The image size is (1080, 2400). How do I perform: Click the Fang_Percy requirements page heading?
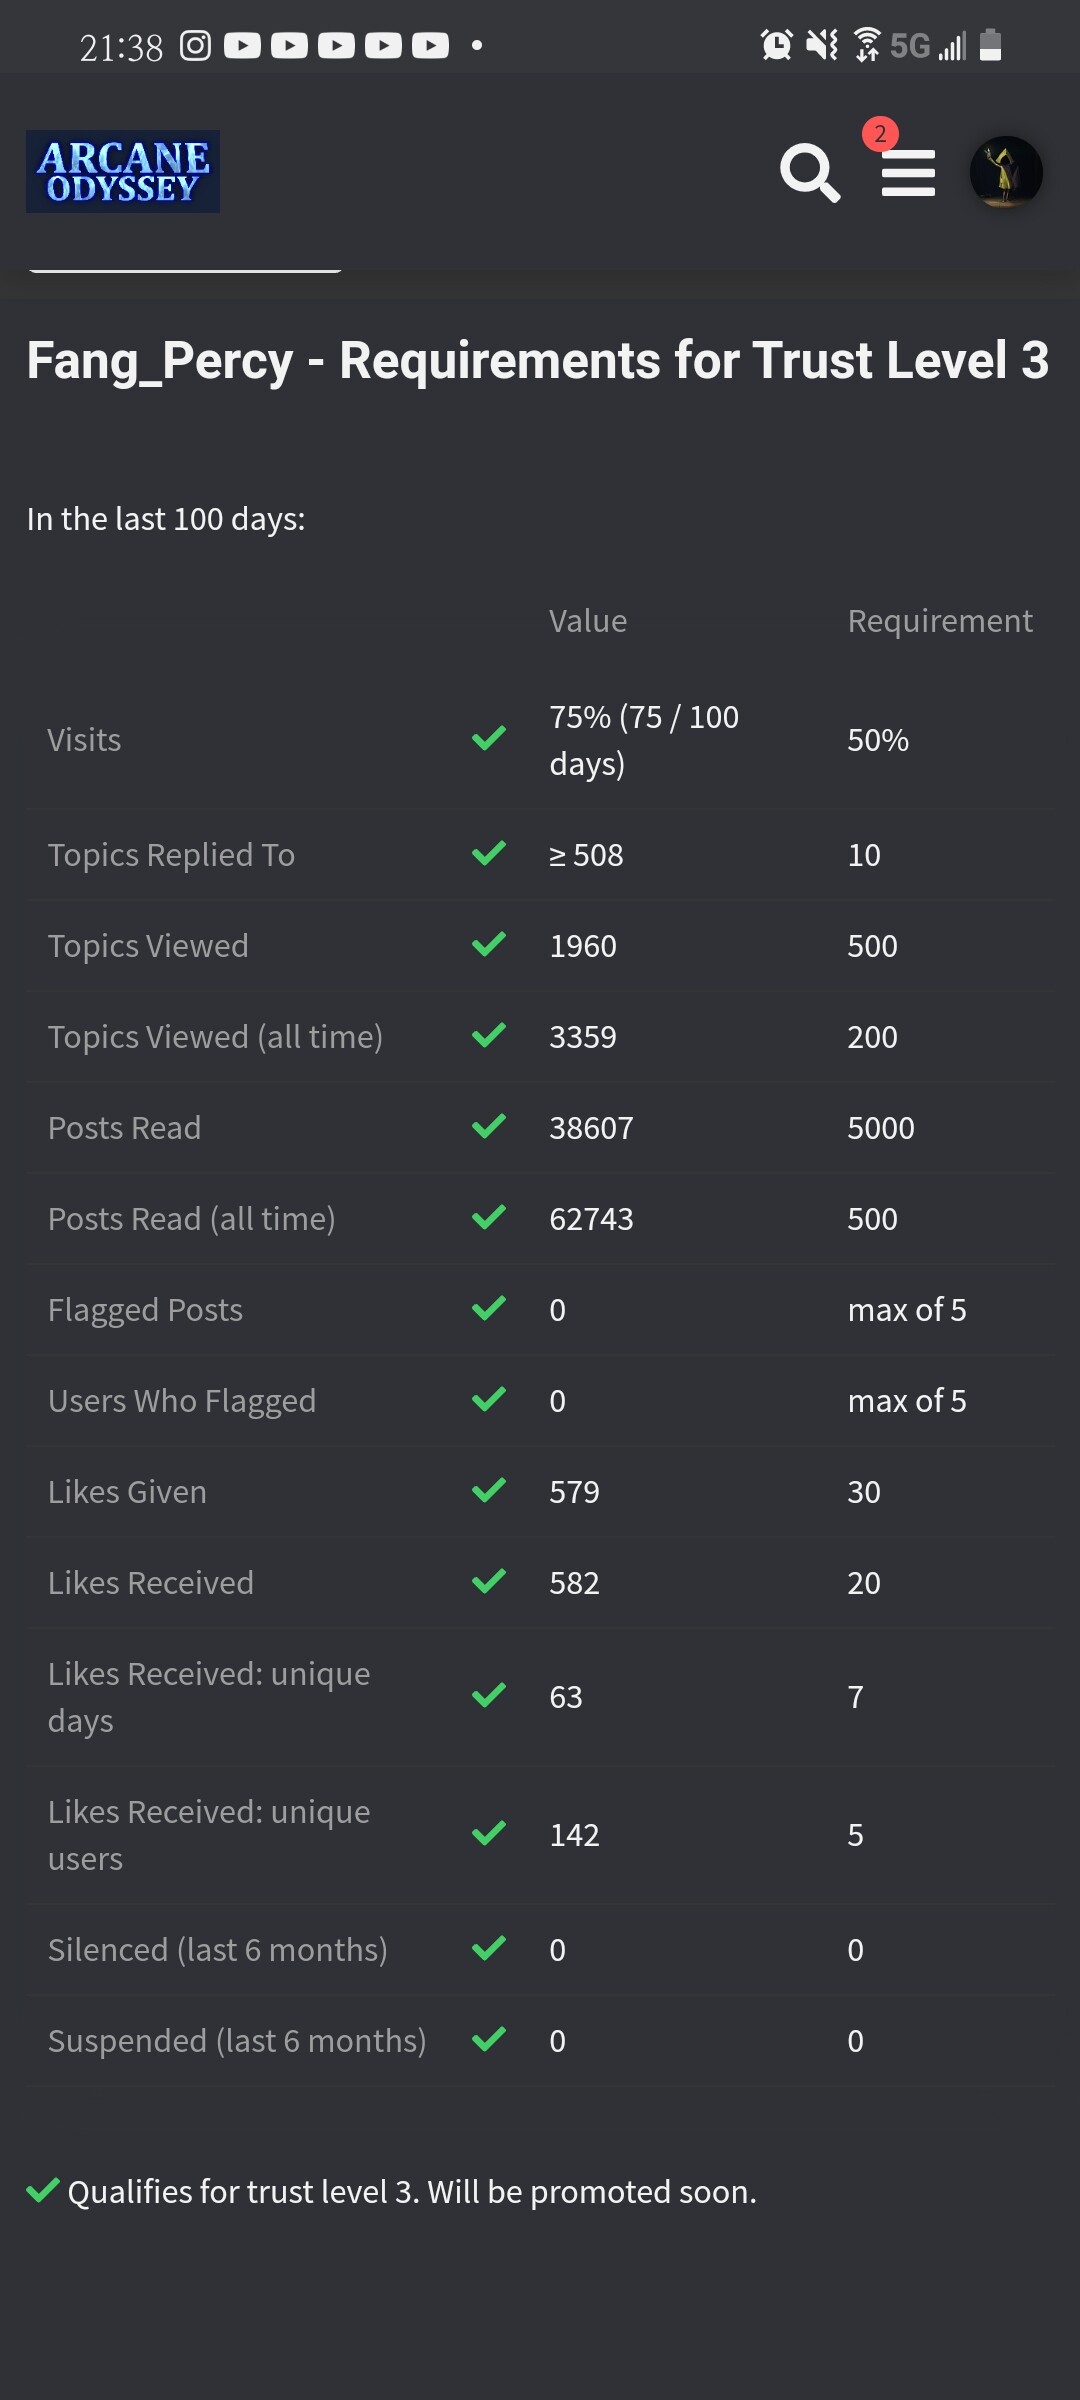[x=538, y=361]
